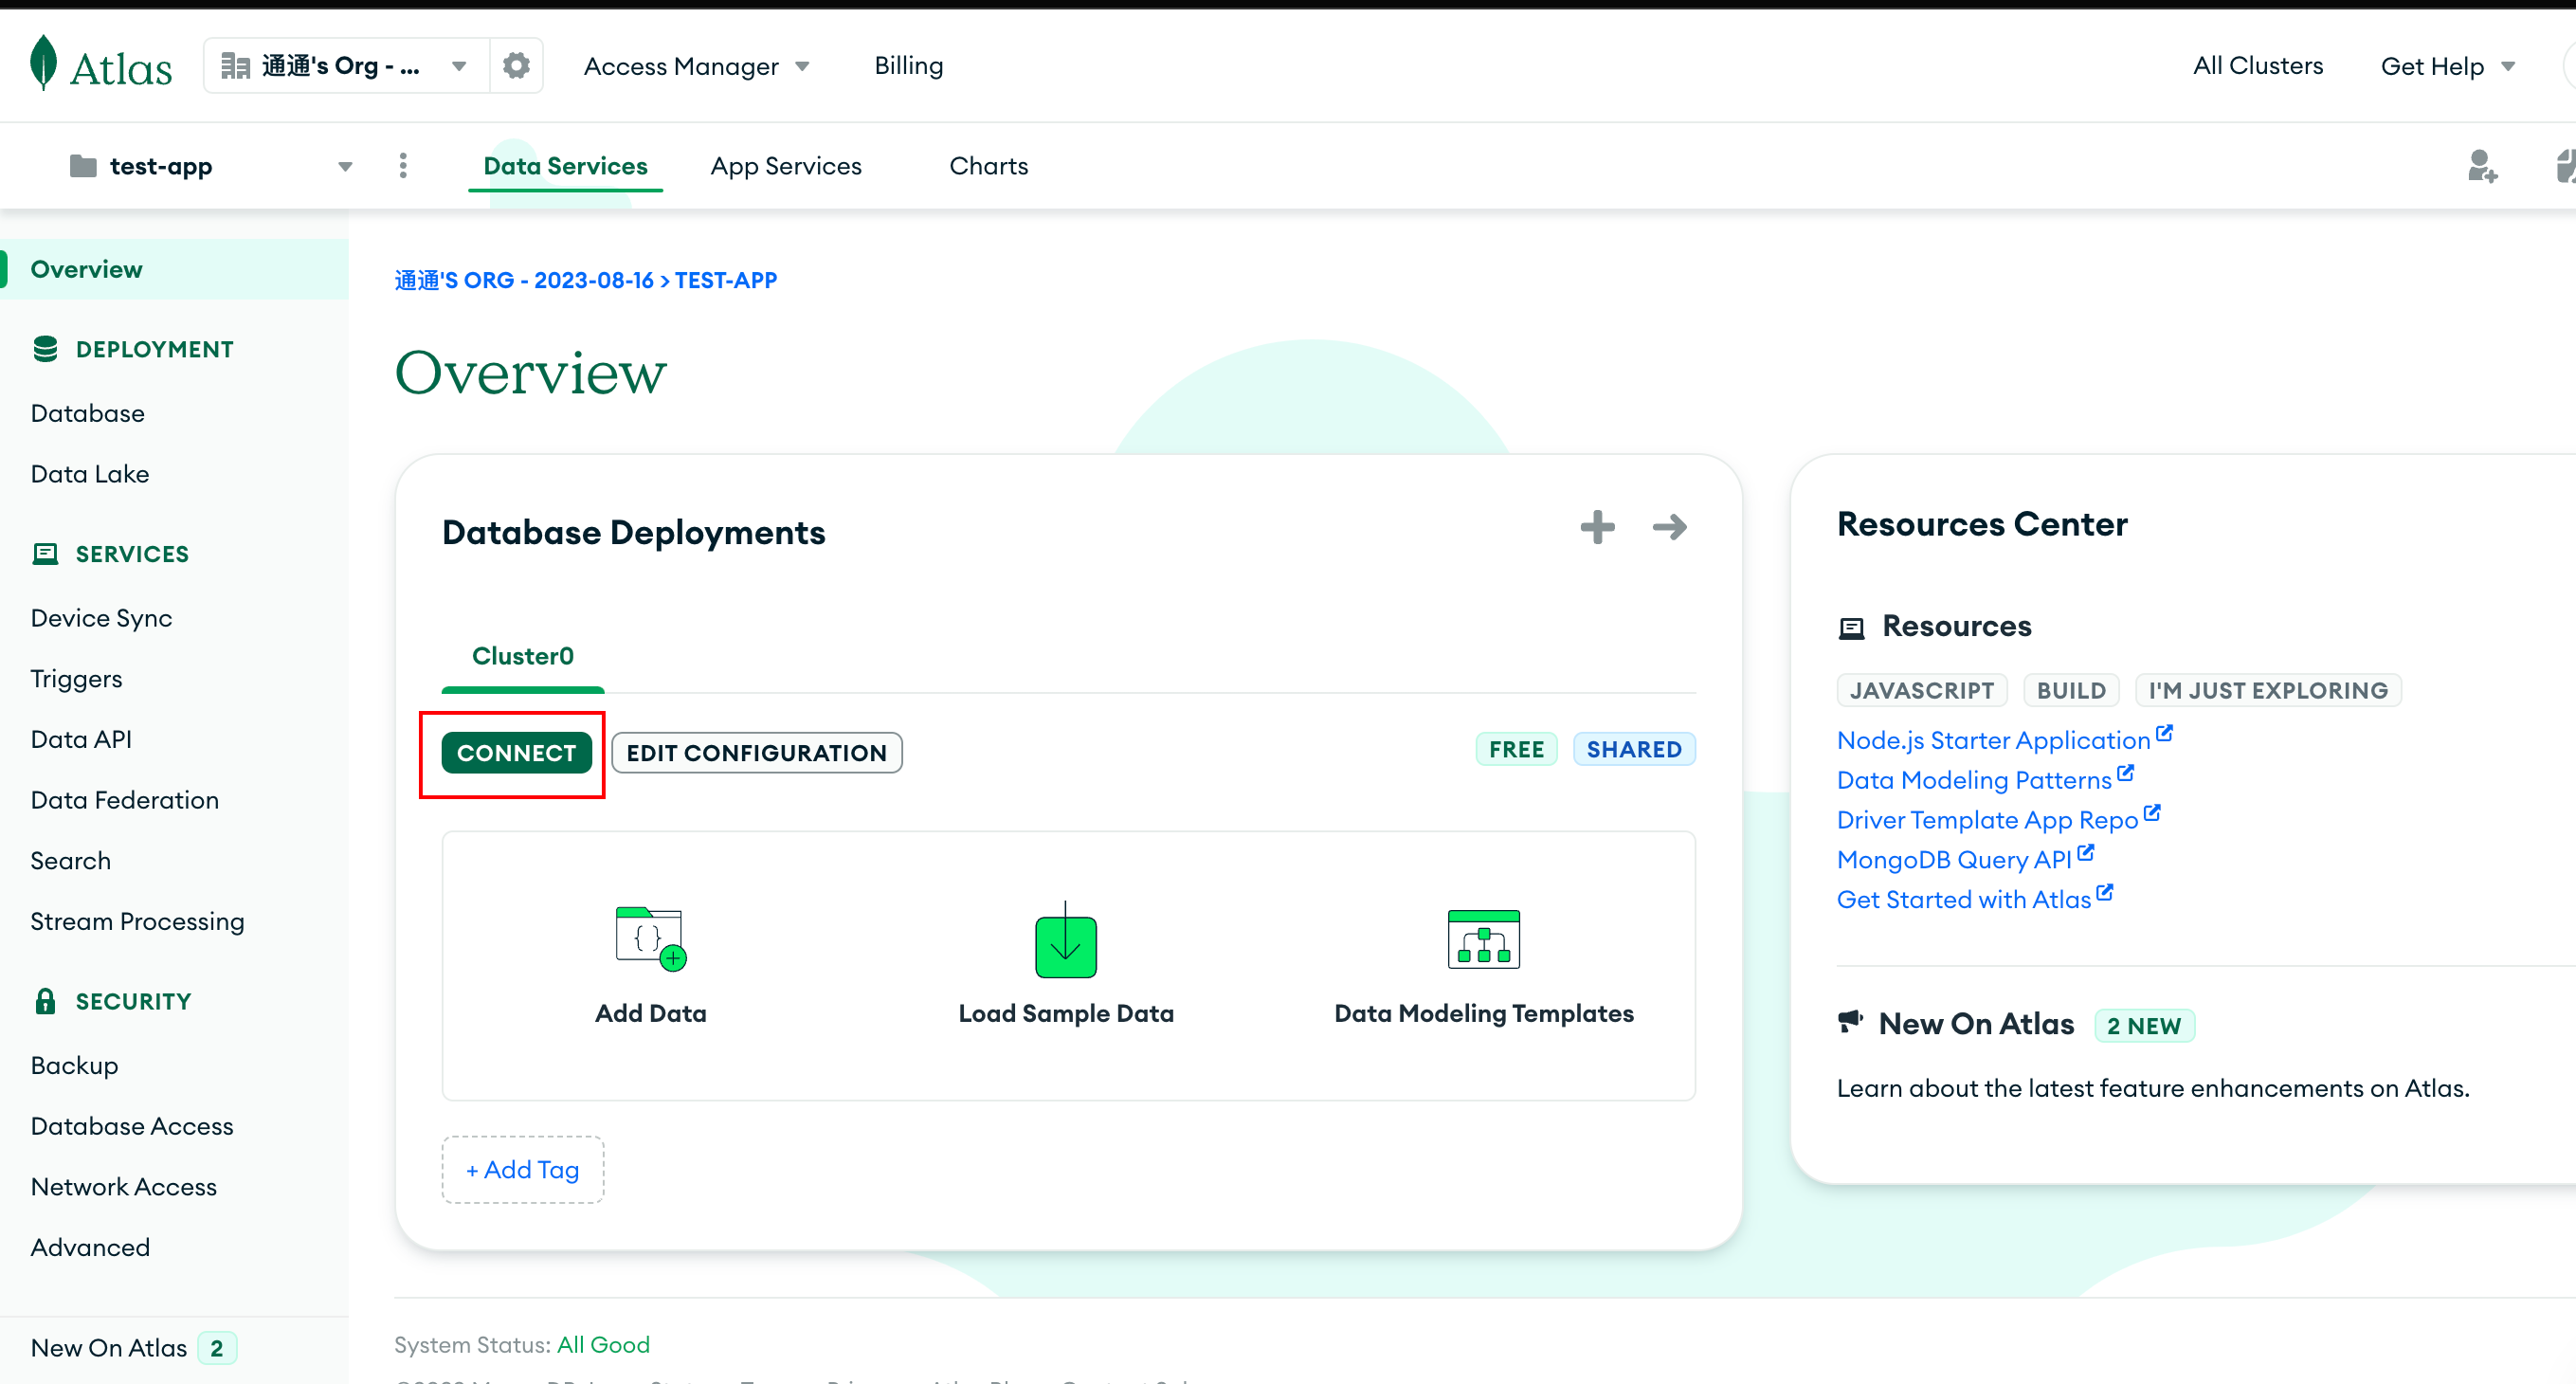This screenshot has height=1384, width=2576.
Task: Open Network Access in the sidebar
Action: (124, 1187)
